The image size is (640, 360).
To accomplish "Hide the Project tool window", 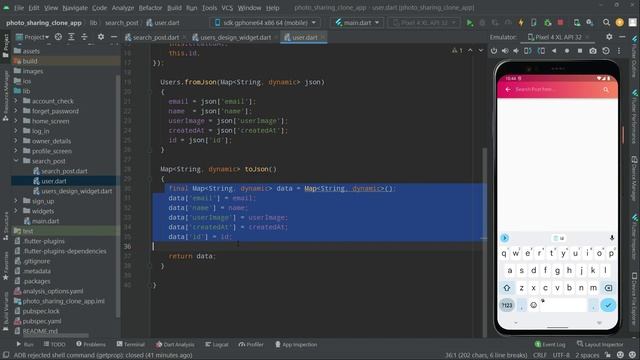I will pos(114,37).
